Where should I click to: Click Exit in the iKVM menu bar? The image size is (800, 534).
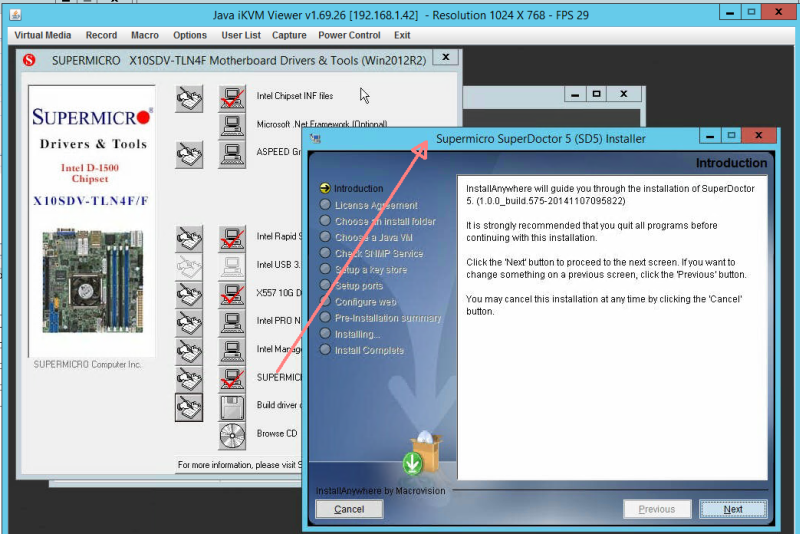point(402,35)
